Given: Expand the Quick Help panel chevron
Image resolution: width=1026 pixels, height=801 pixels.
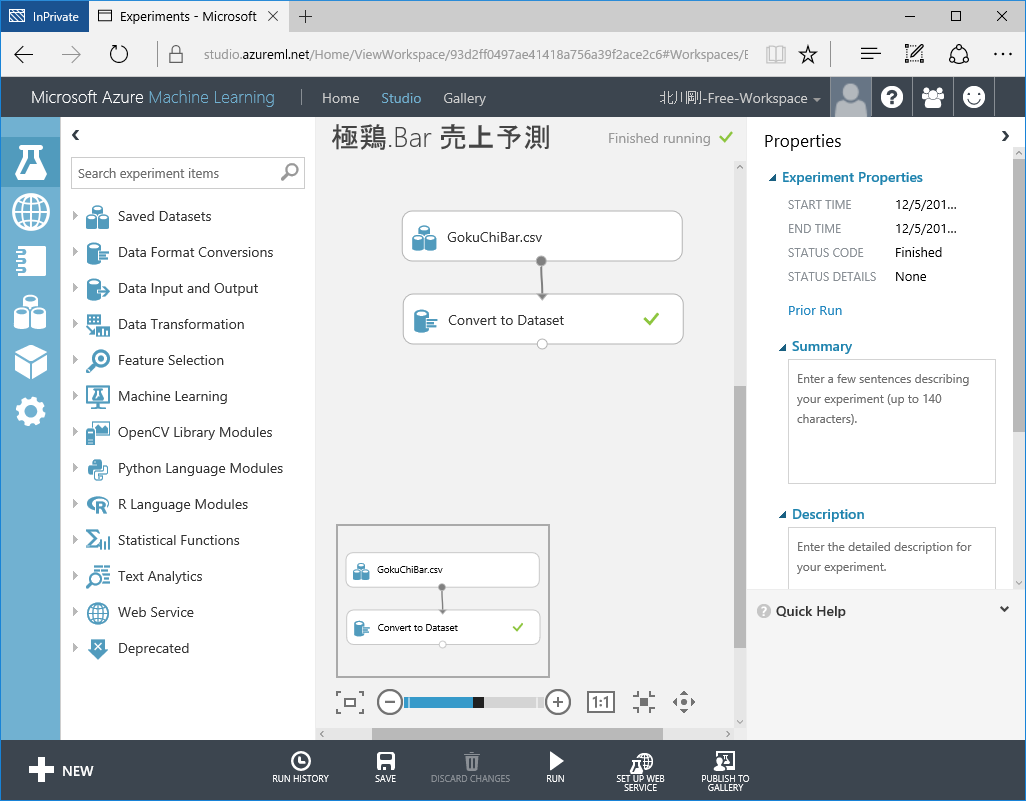Looking at the screenshot, I should tap(1004, 609).
